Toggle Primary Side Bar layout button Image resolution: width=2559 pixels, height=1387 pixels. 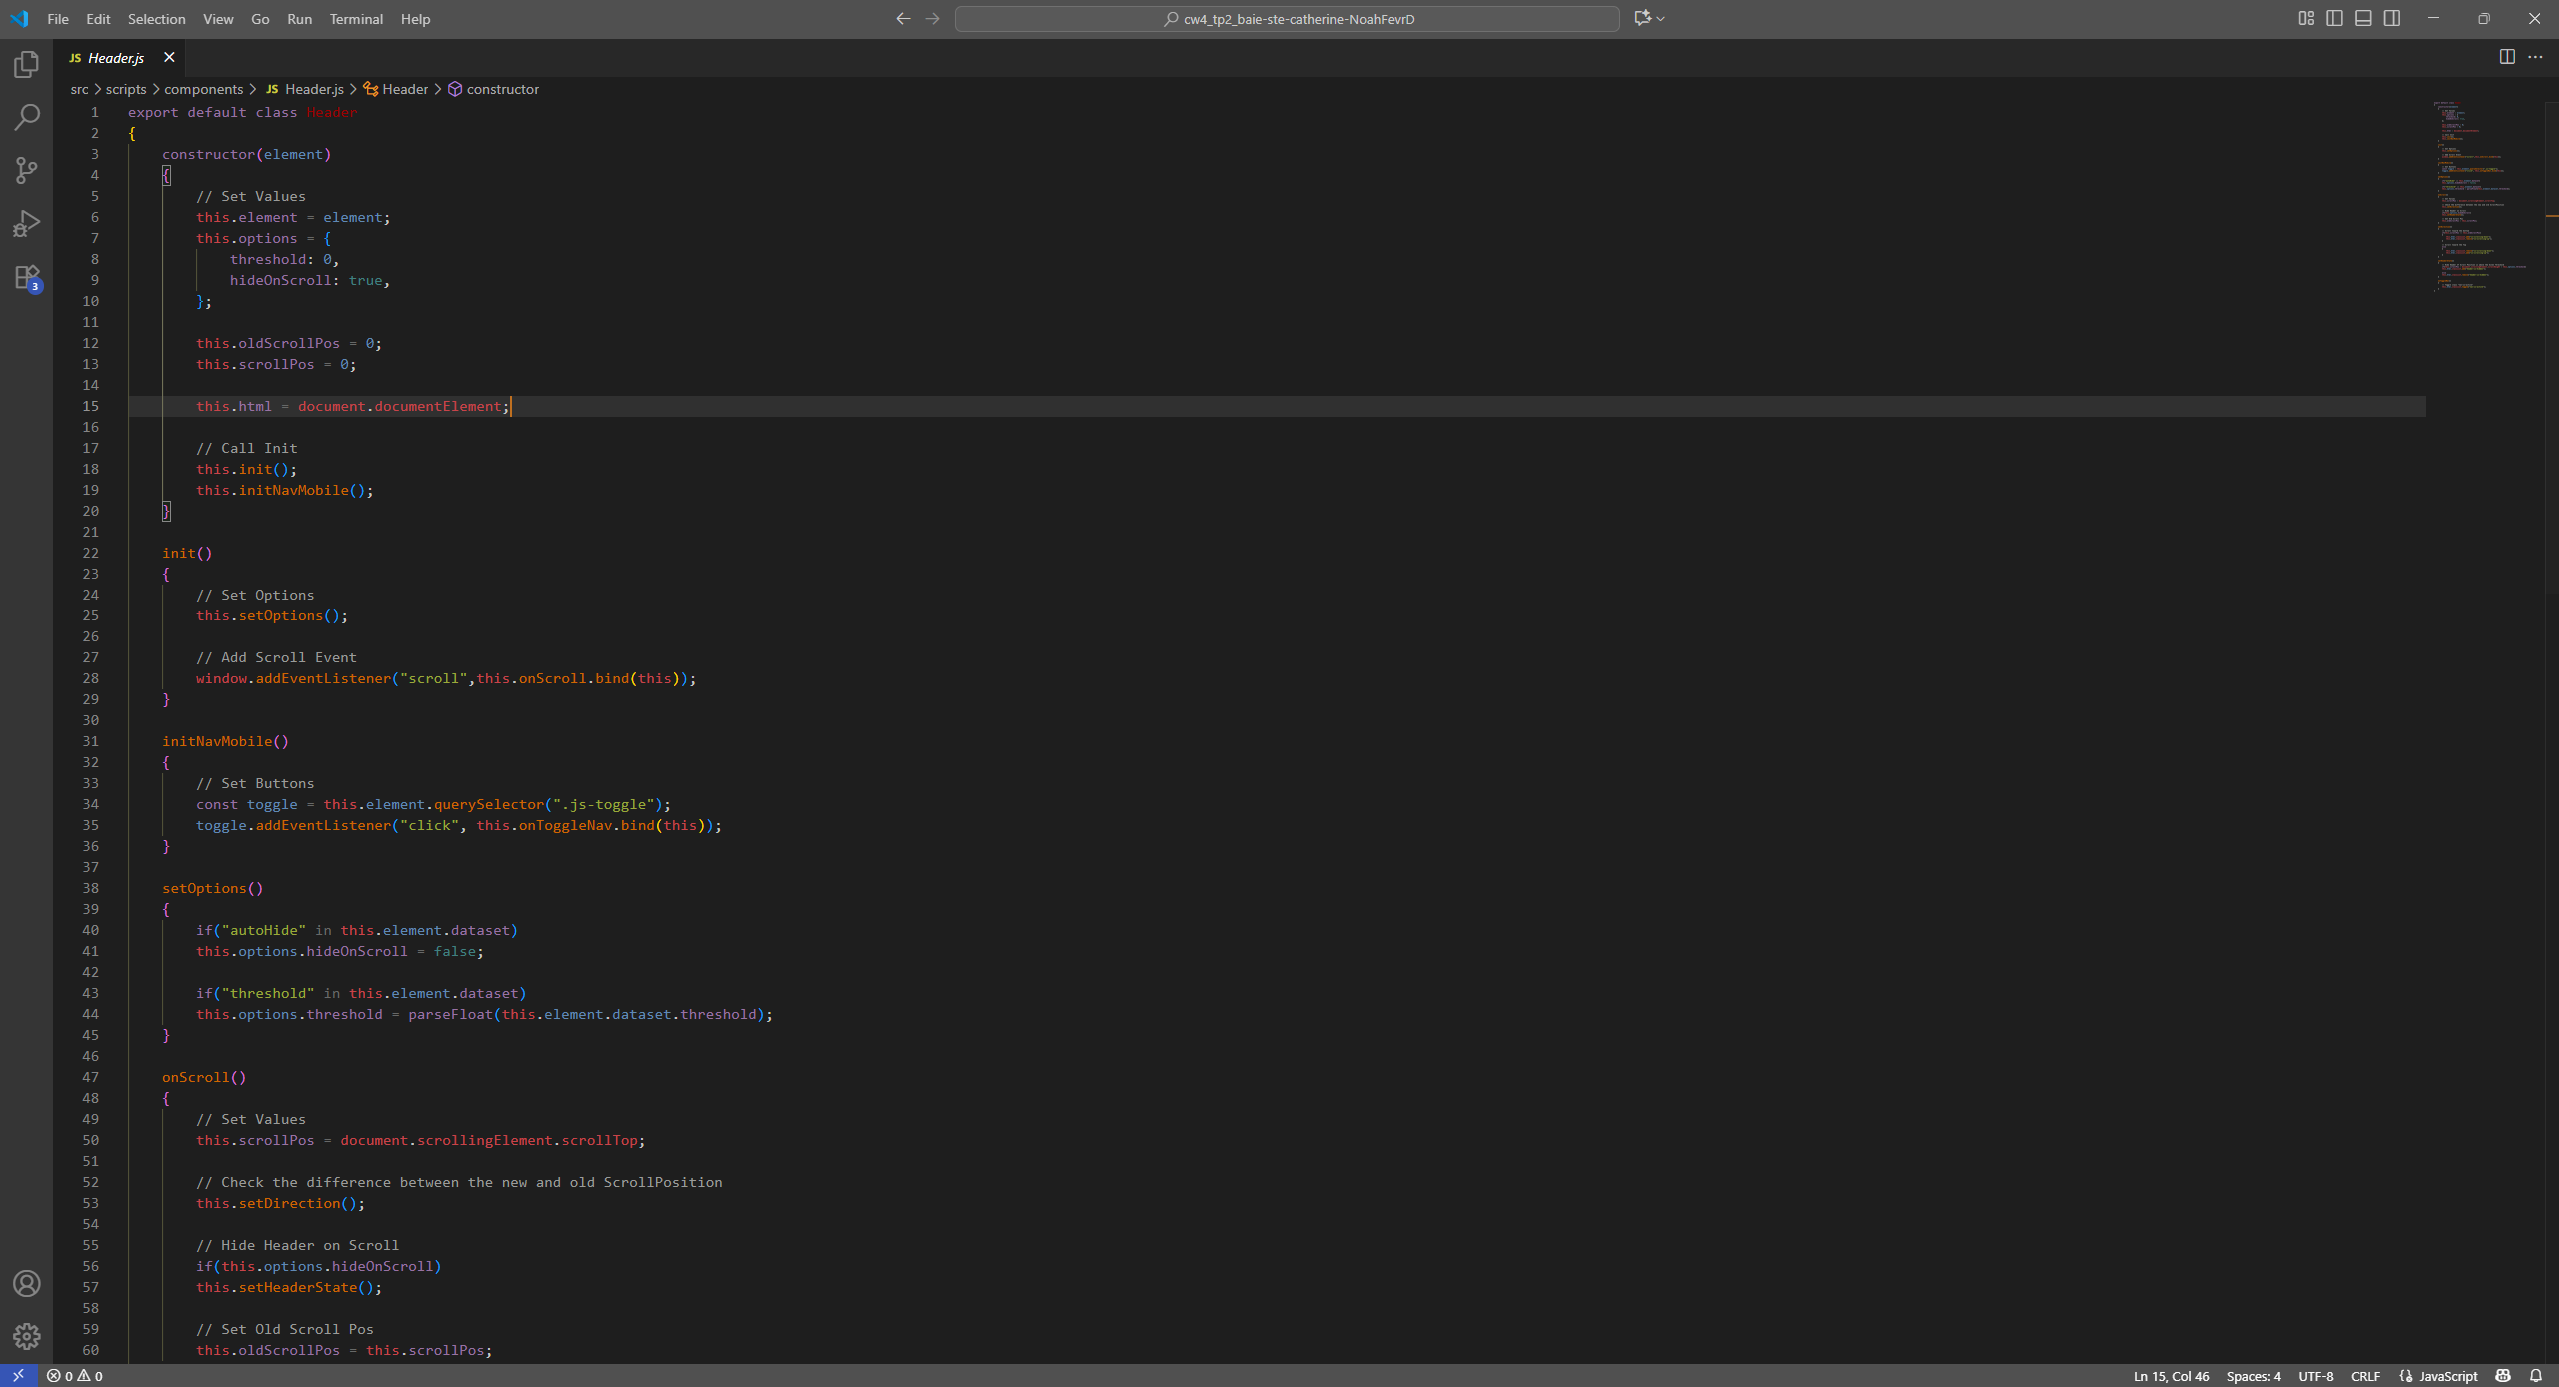2334,18
